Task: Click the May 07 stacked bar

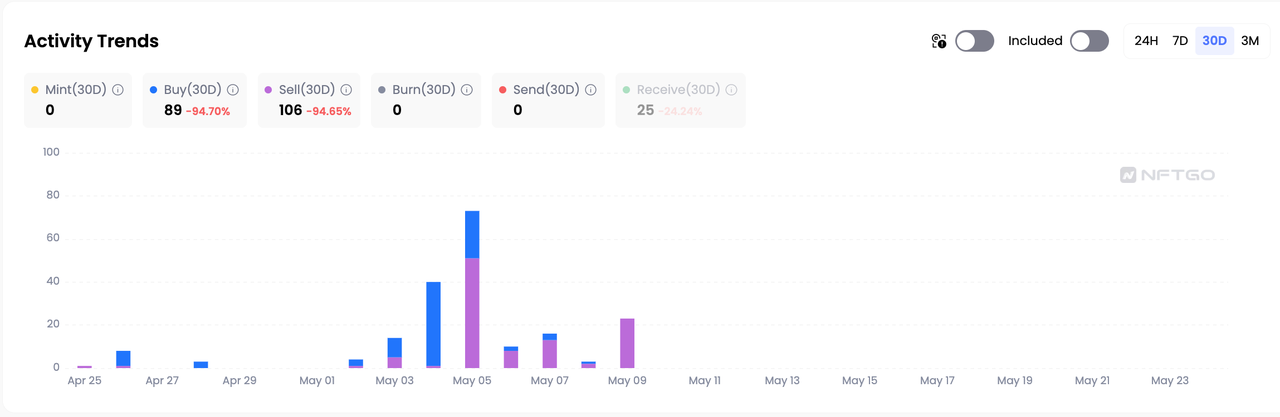Action: [549, 351]
